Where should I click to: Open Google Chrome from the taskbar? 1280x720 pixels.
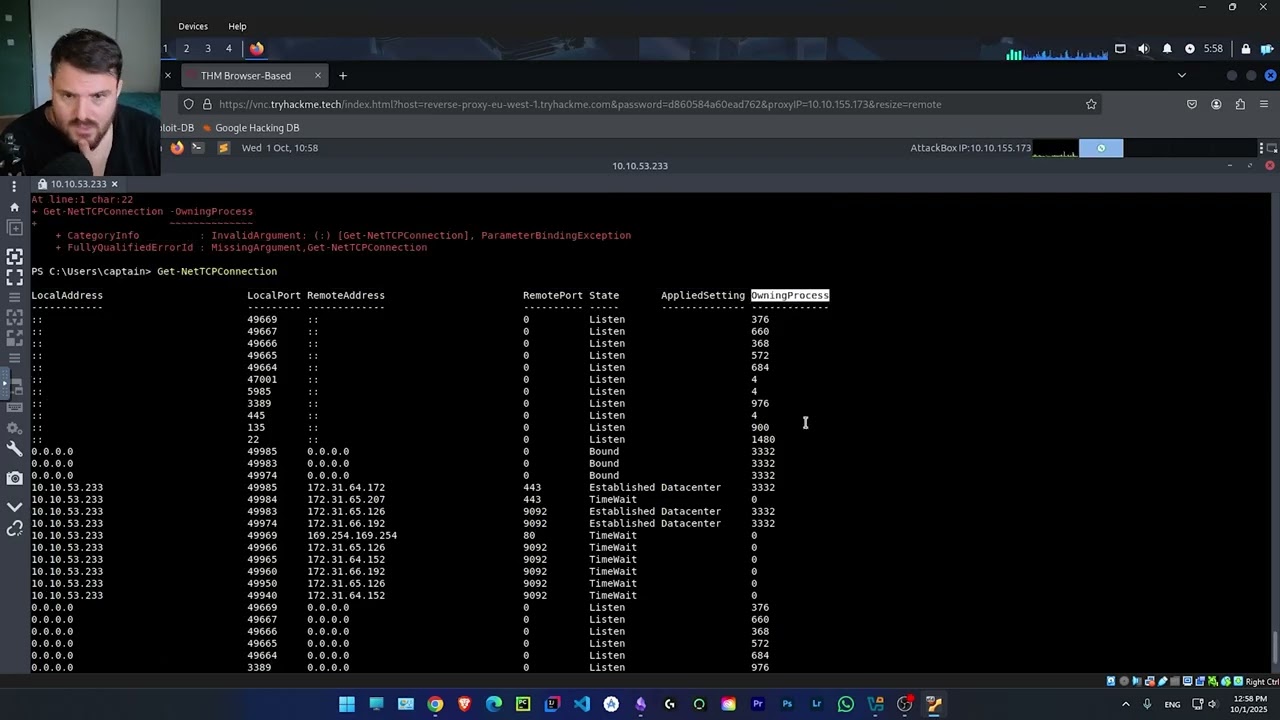tap(435, 704)
